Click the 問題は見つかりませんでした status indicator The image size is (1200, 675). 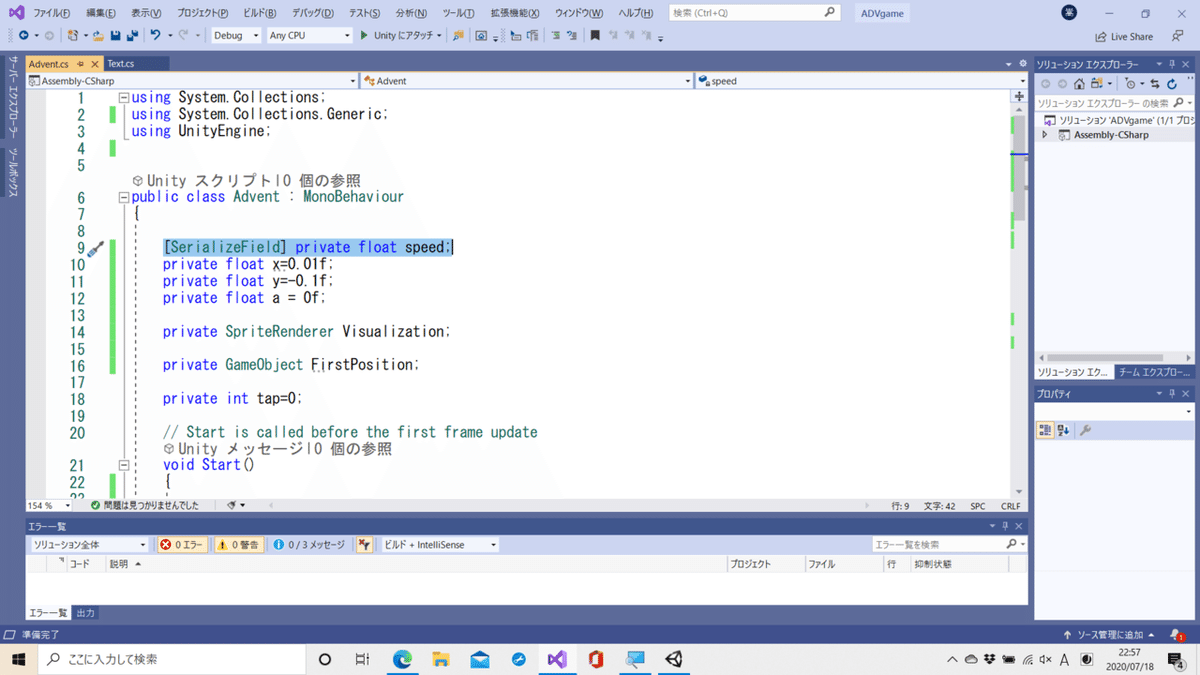pyautogui.click(x=144, y=506)
